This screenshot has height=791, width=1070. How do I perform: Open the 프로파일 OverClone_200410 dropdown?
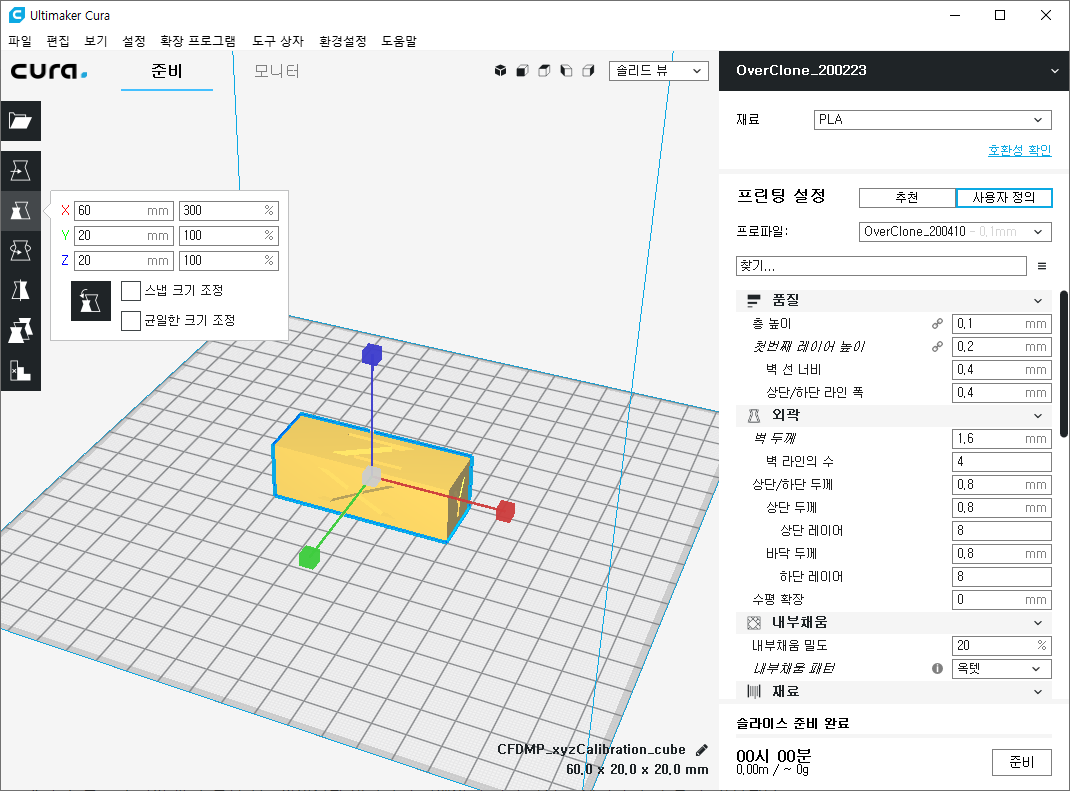click(955, 232)
